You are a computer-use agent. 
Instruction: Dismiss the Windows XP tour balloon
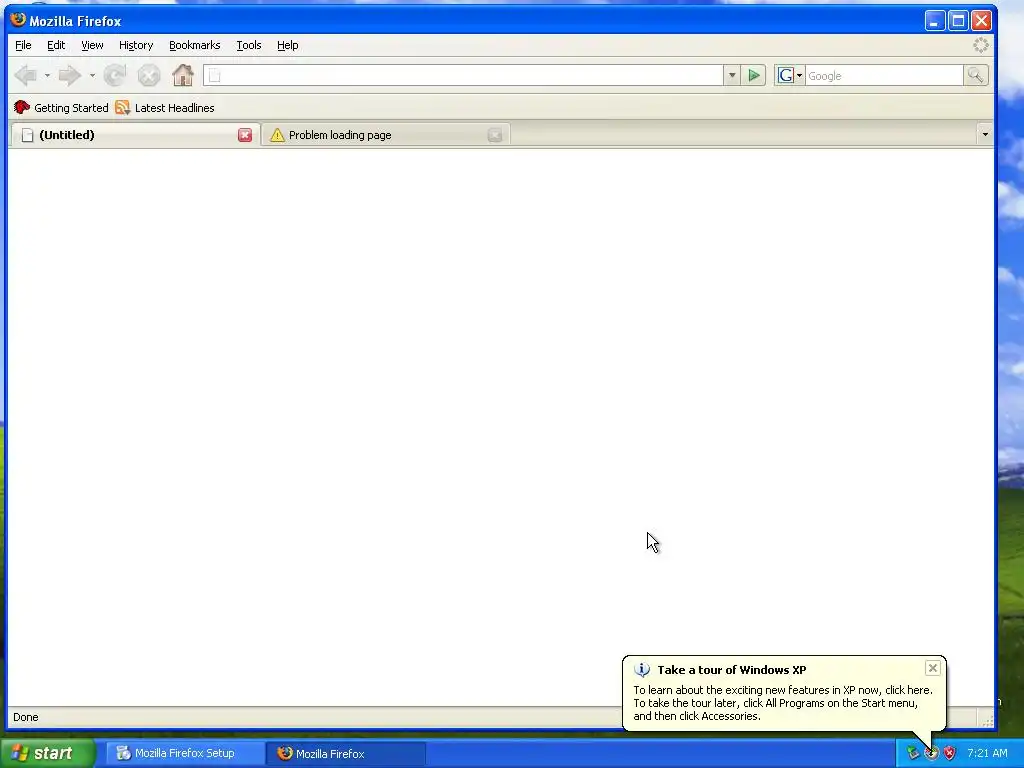click(933, 667)
